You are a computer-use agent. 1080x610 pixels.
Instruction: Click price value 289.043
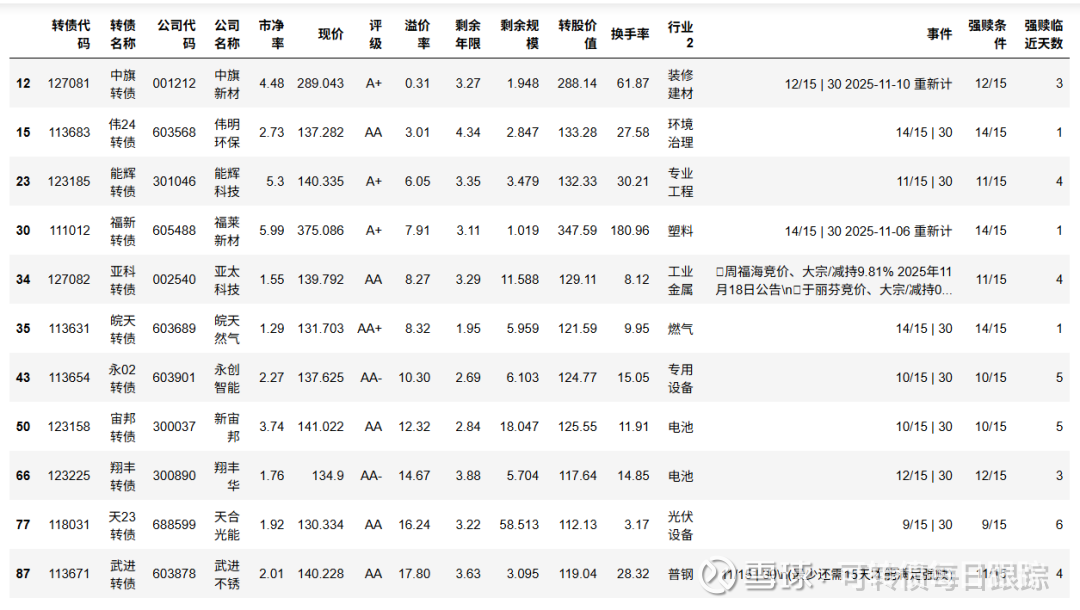pyautogui.click(x=320, y=83)
